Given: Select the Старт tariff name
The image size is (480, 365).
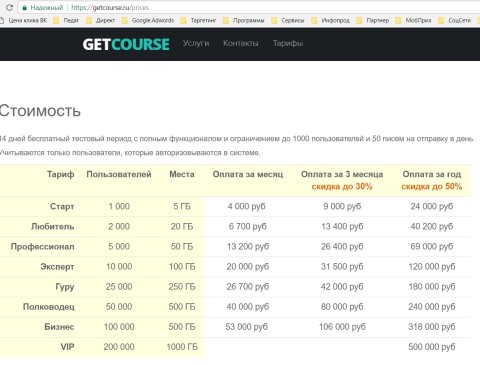Looking at the screenshot, I should coord(62,206).
